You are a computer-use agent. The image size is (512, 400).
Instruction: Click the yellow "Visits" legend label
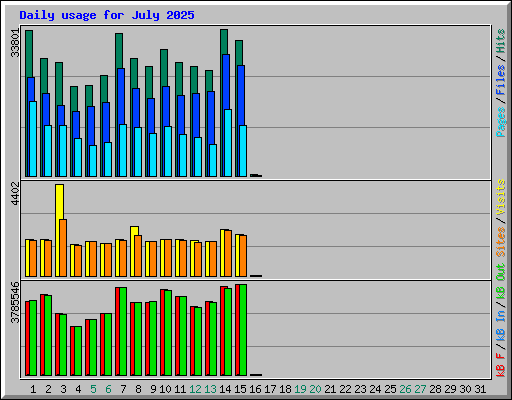(x=501, y=197)
